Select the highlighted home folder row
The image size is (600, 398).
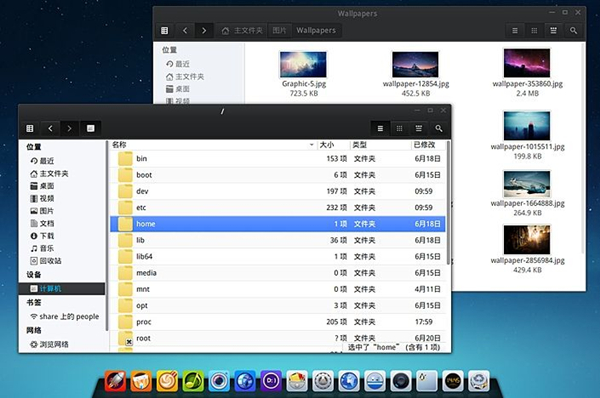coord(278,224)
